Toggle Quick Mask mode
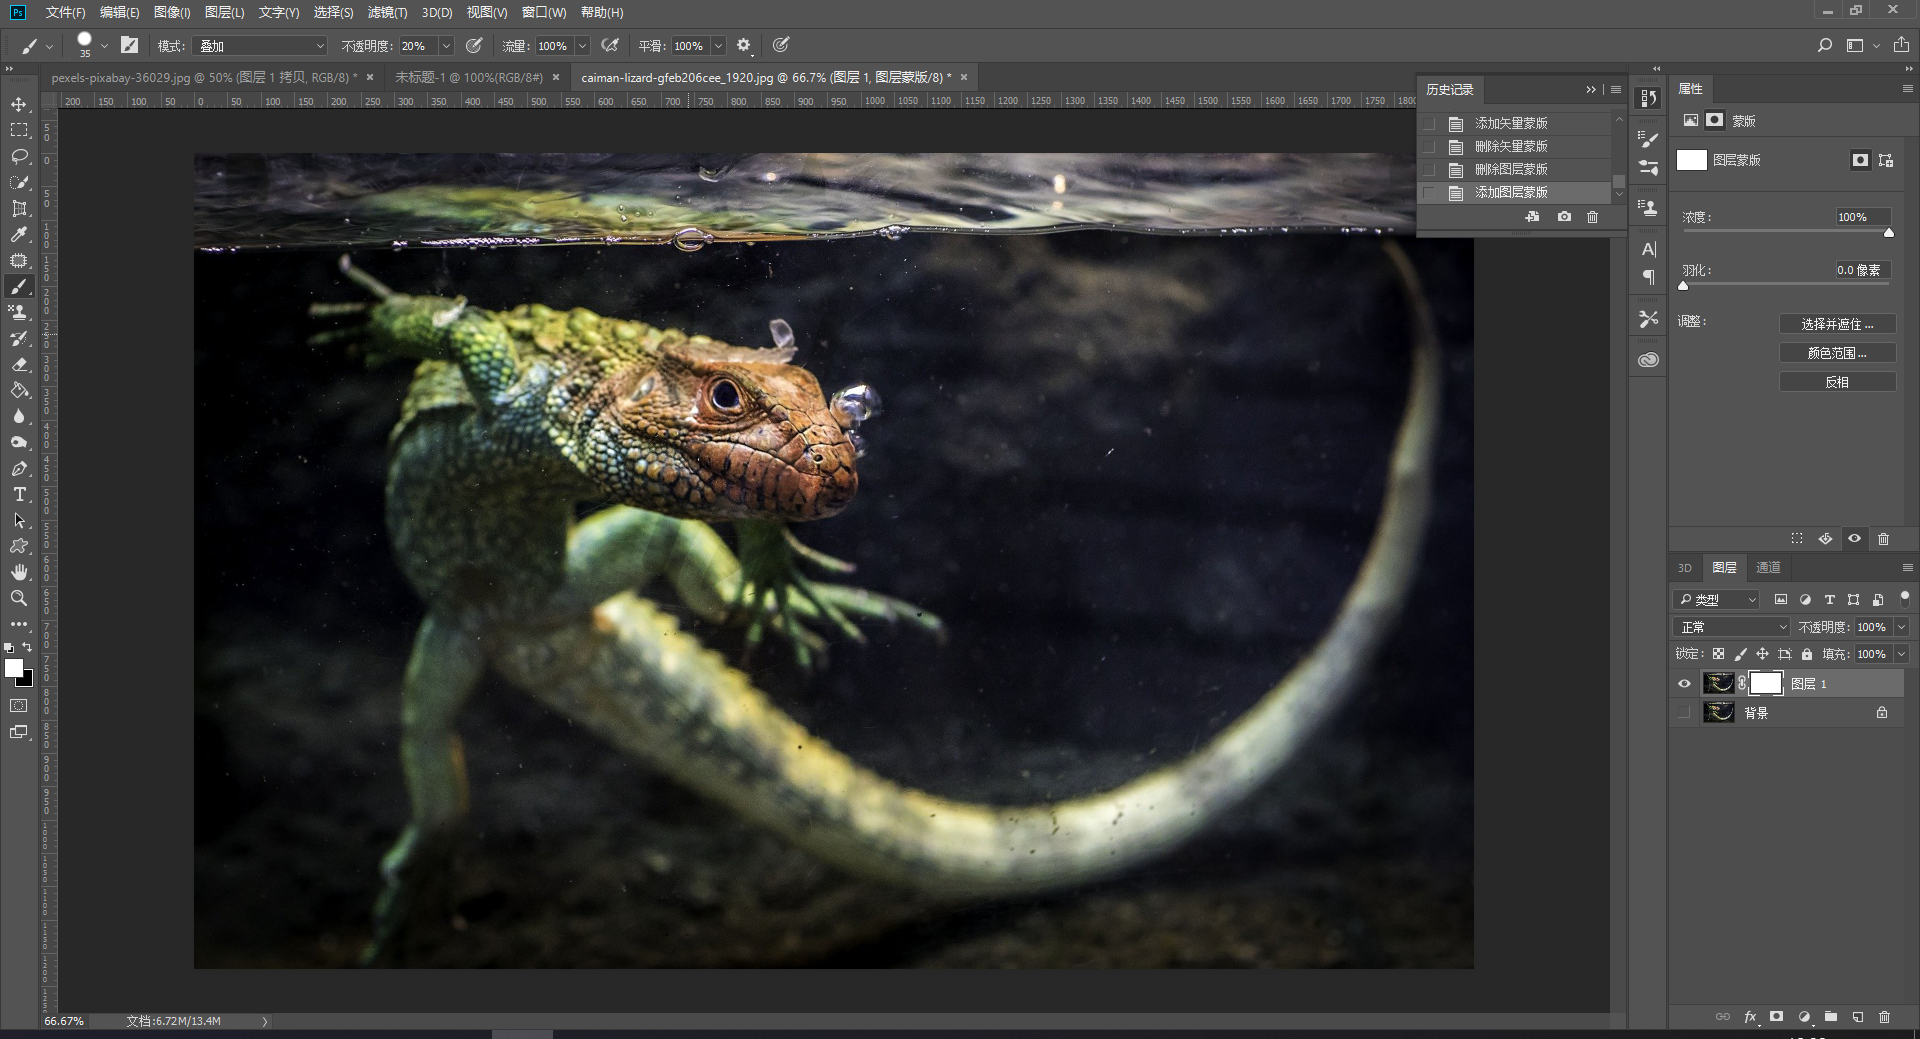 19,706
